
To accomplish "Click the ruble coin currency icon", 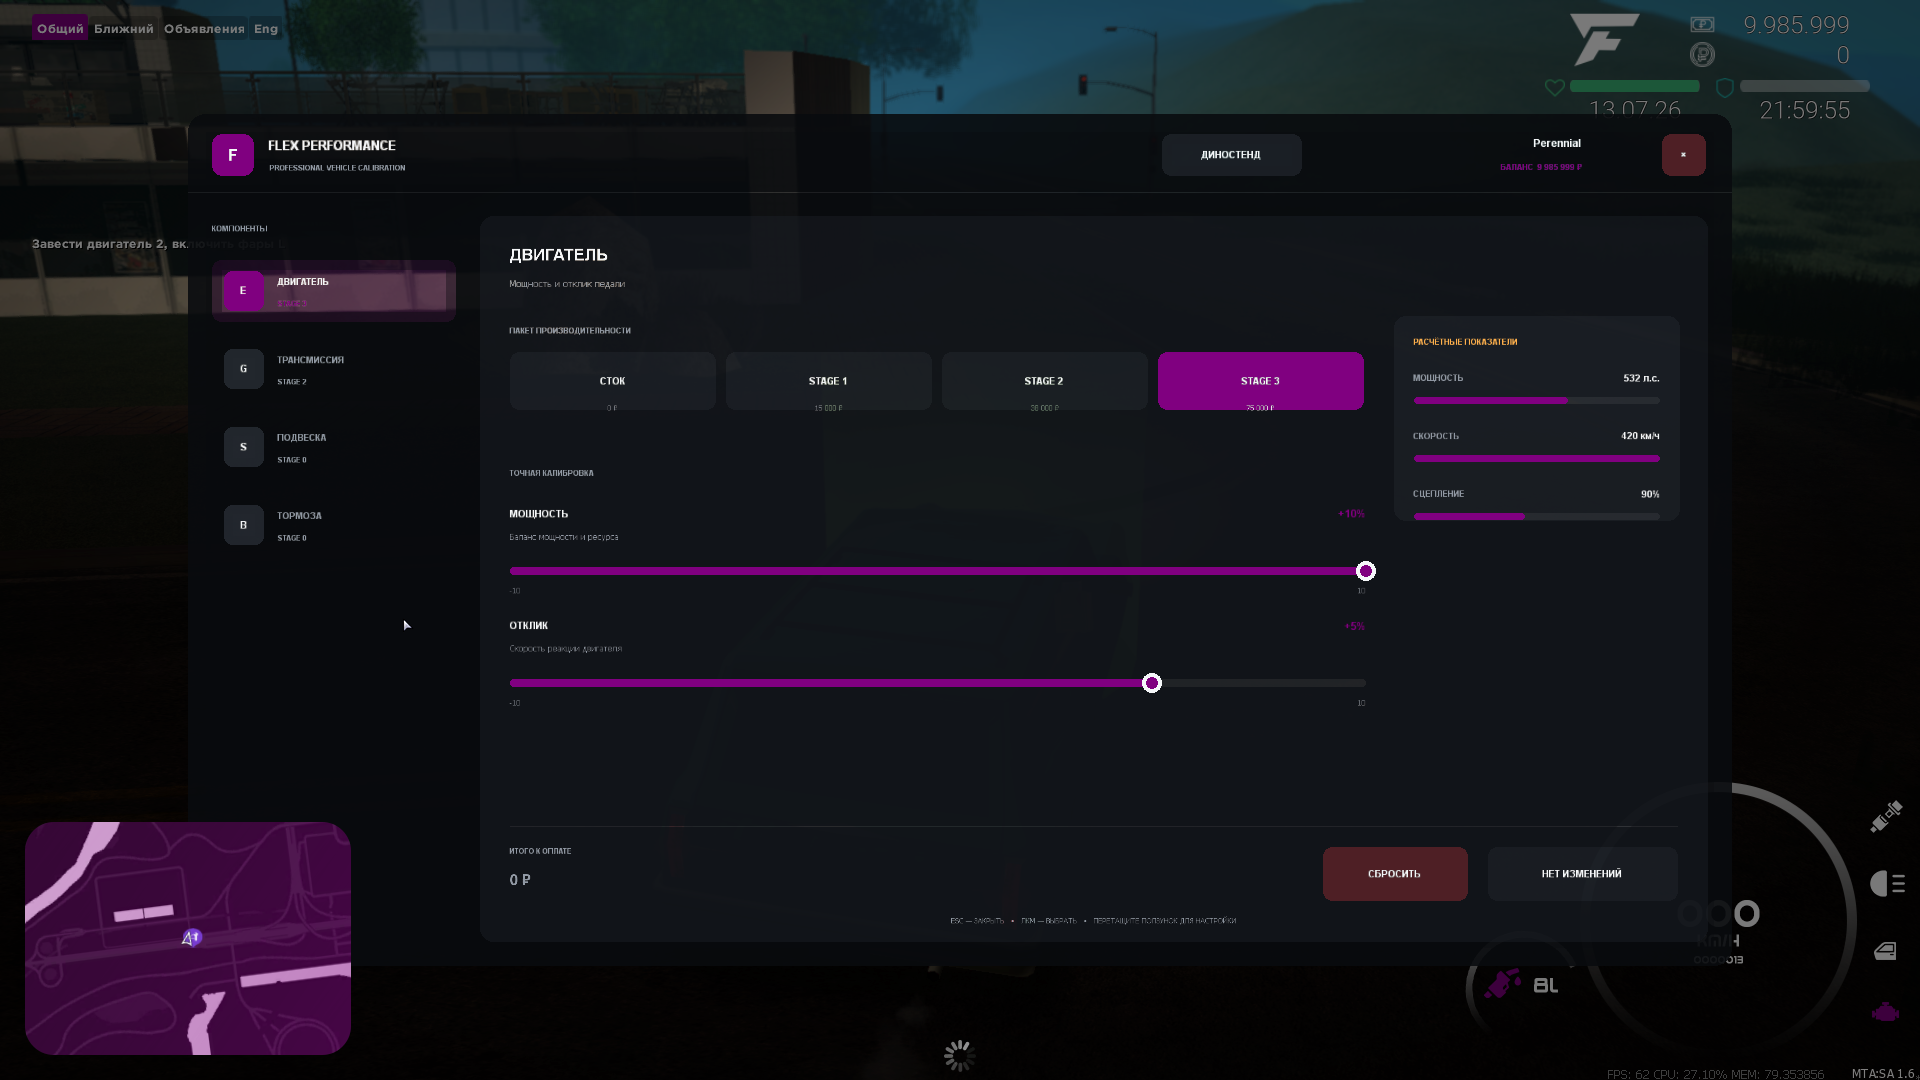I will click(1702, 54).
